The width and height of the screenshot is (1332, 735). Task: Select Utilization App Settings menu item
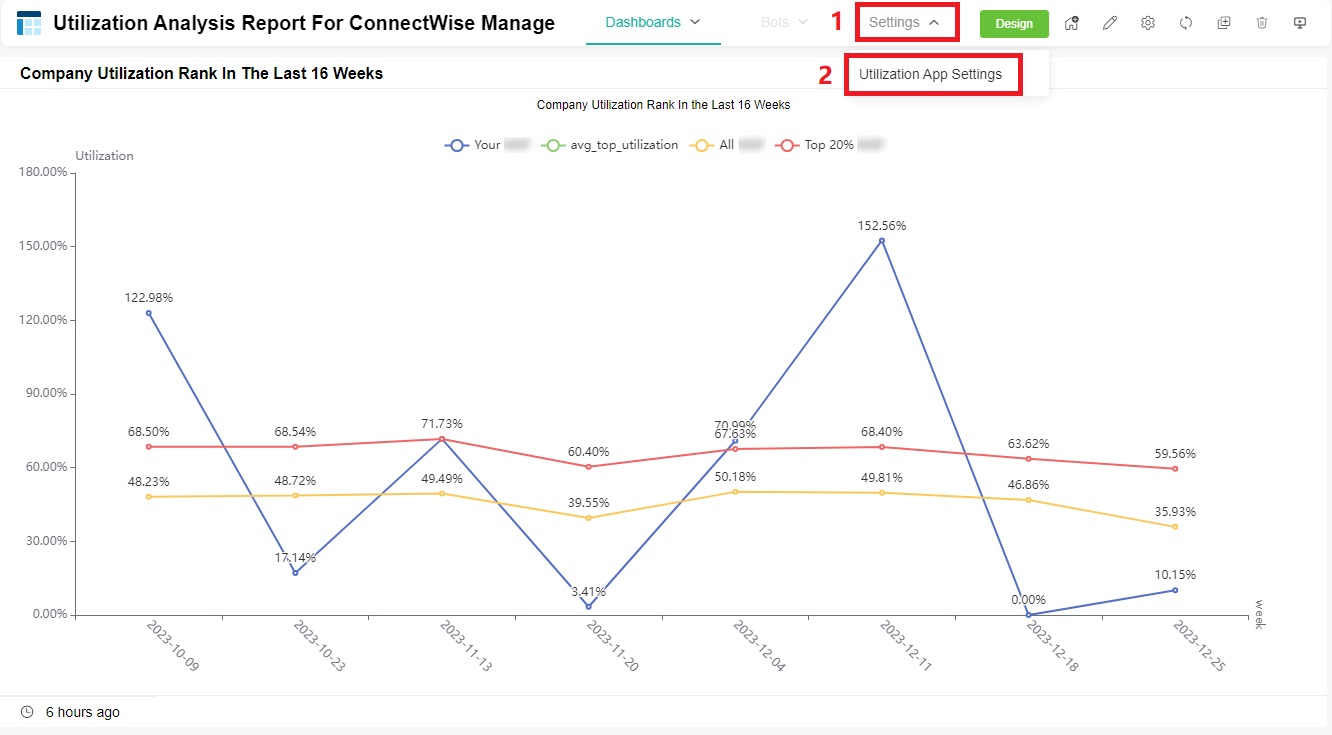tap(930, 74)
